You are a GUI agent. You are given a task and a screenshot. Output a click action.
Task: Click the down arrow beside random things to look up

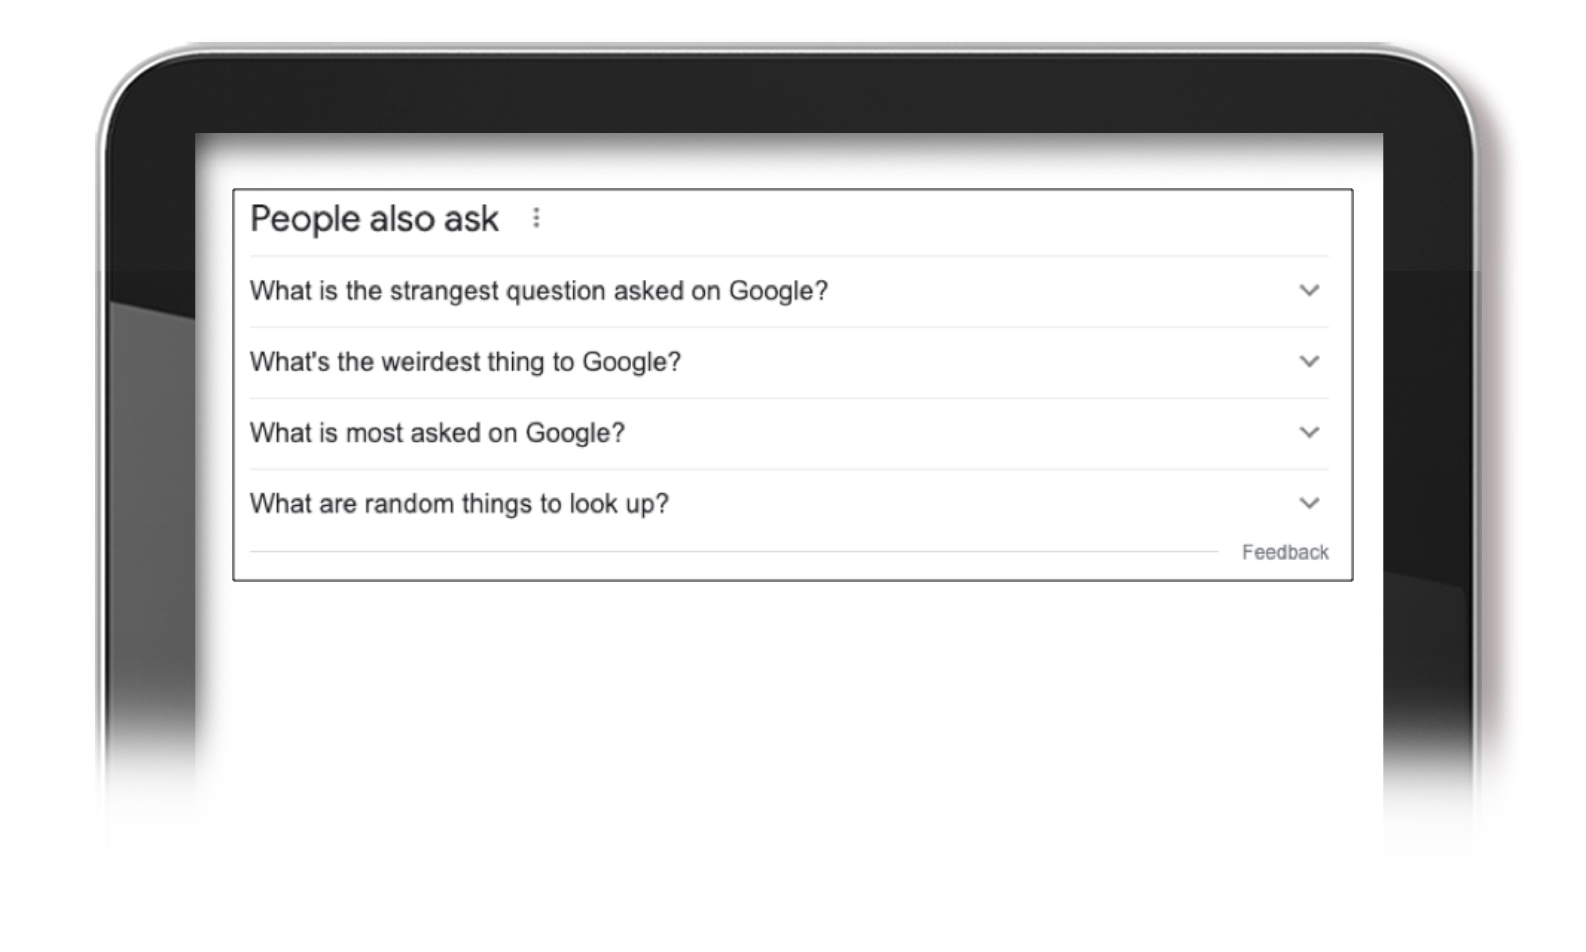(1309, 504)
